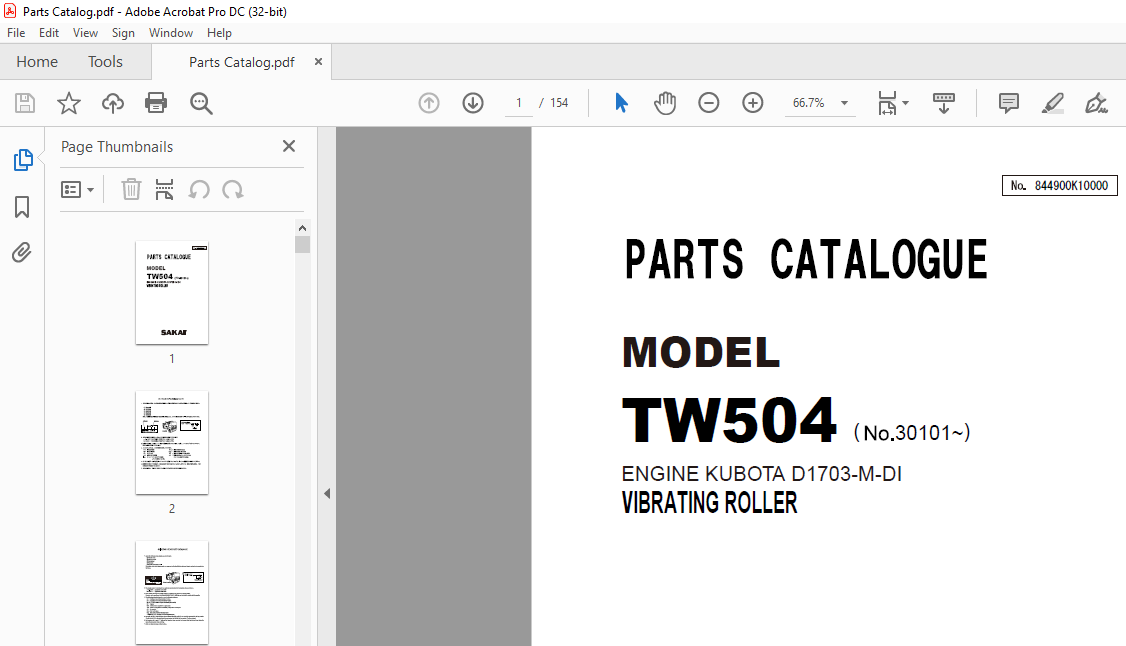Screen dimensions: 1126x646
Task: Close the Page Thumbnails panel
Action: click(289, 146)
